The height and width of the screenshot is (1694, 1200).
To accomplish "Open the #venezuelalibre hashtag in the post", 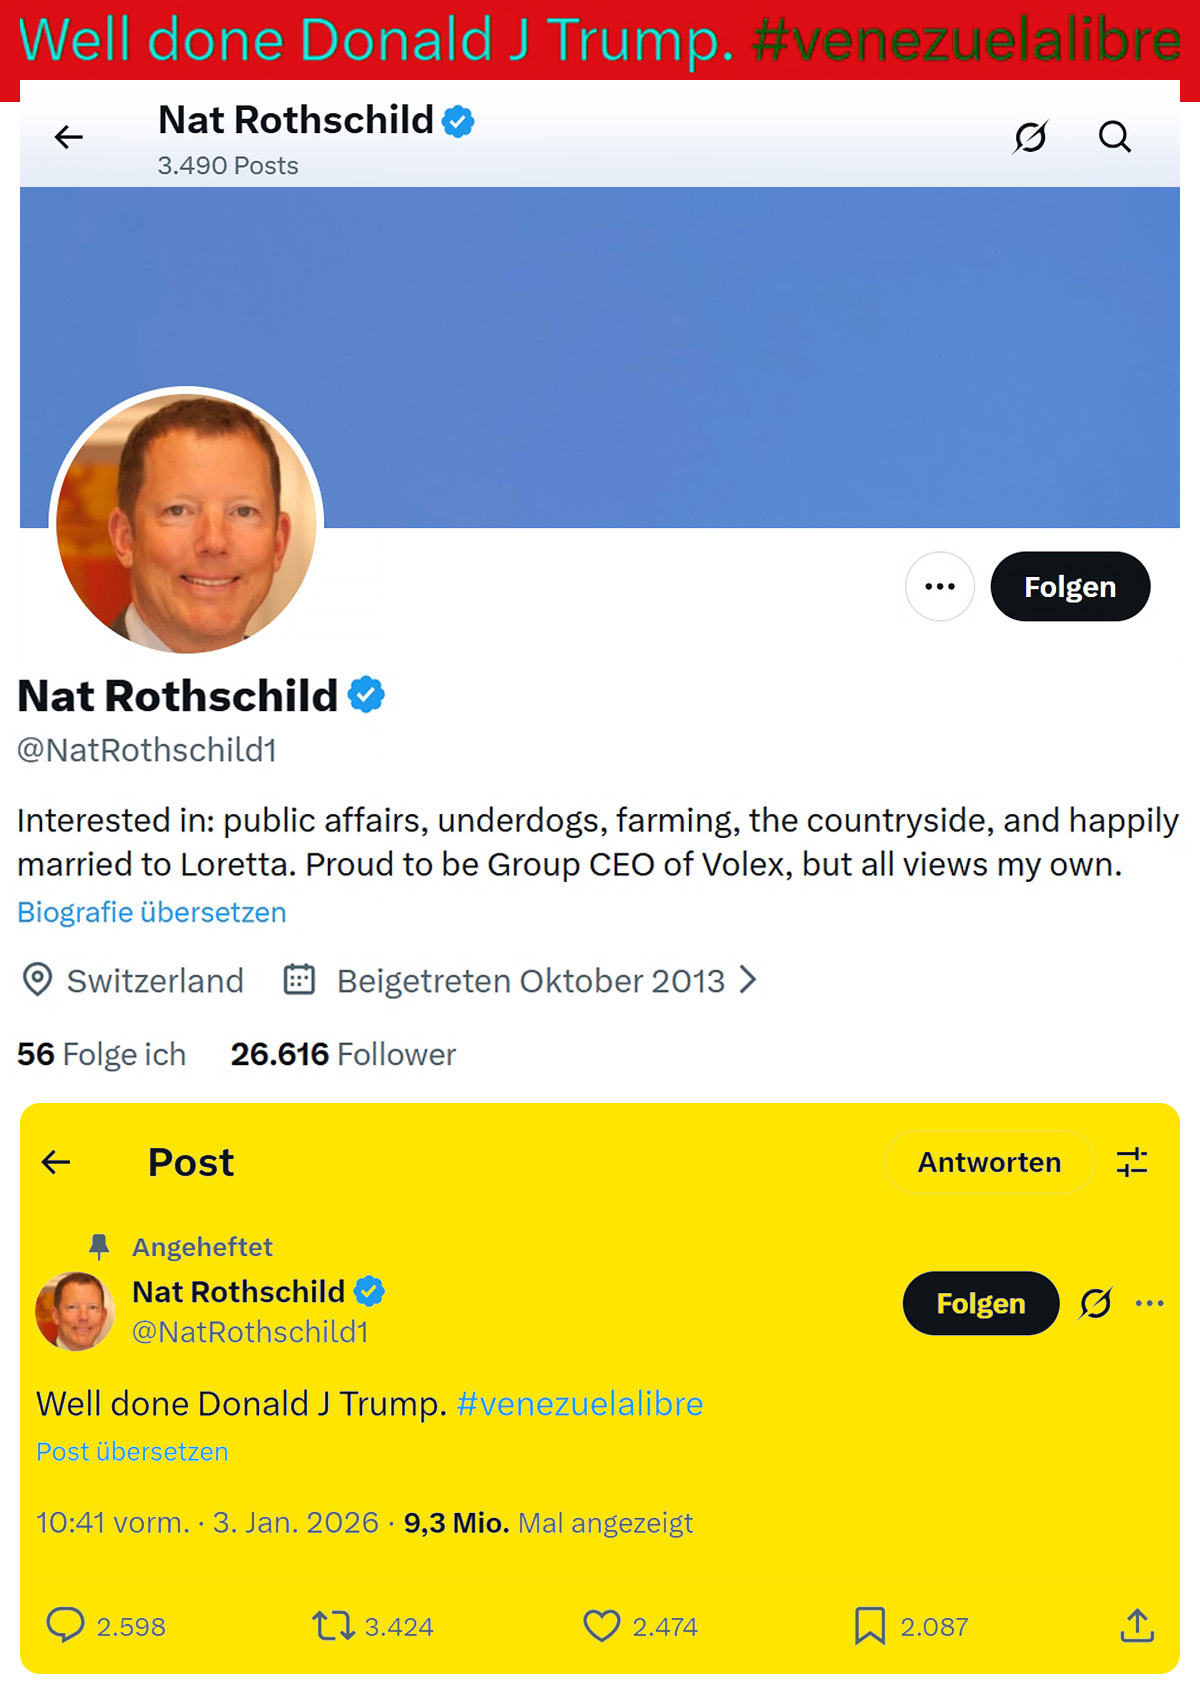I will point(580,1404).
